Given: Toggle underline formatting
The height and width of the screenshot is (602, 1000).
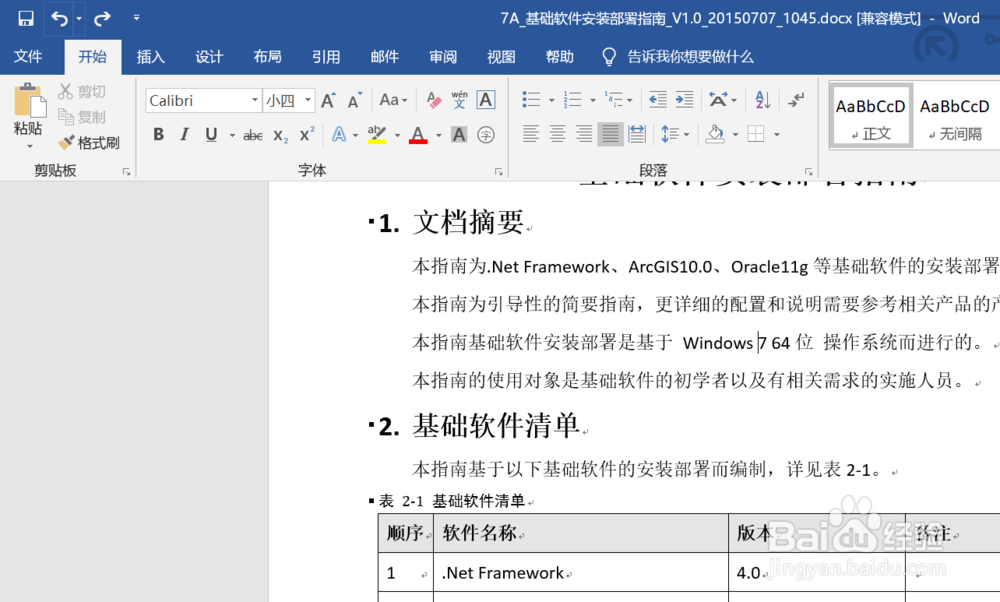Looking at the screenshot, I should point(211,135).
